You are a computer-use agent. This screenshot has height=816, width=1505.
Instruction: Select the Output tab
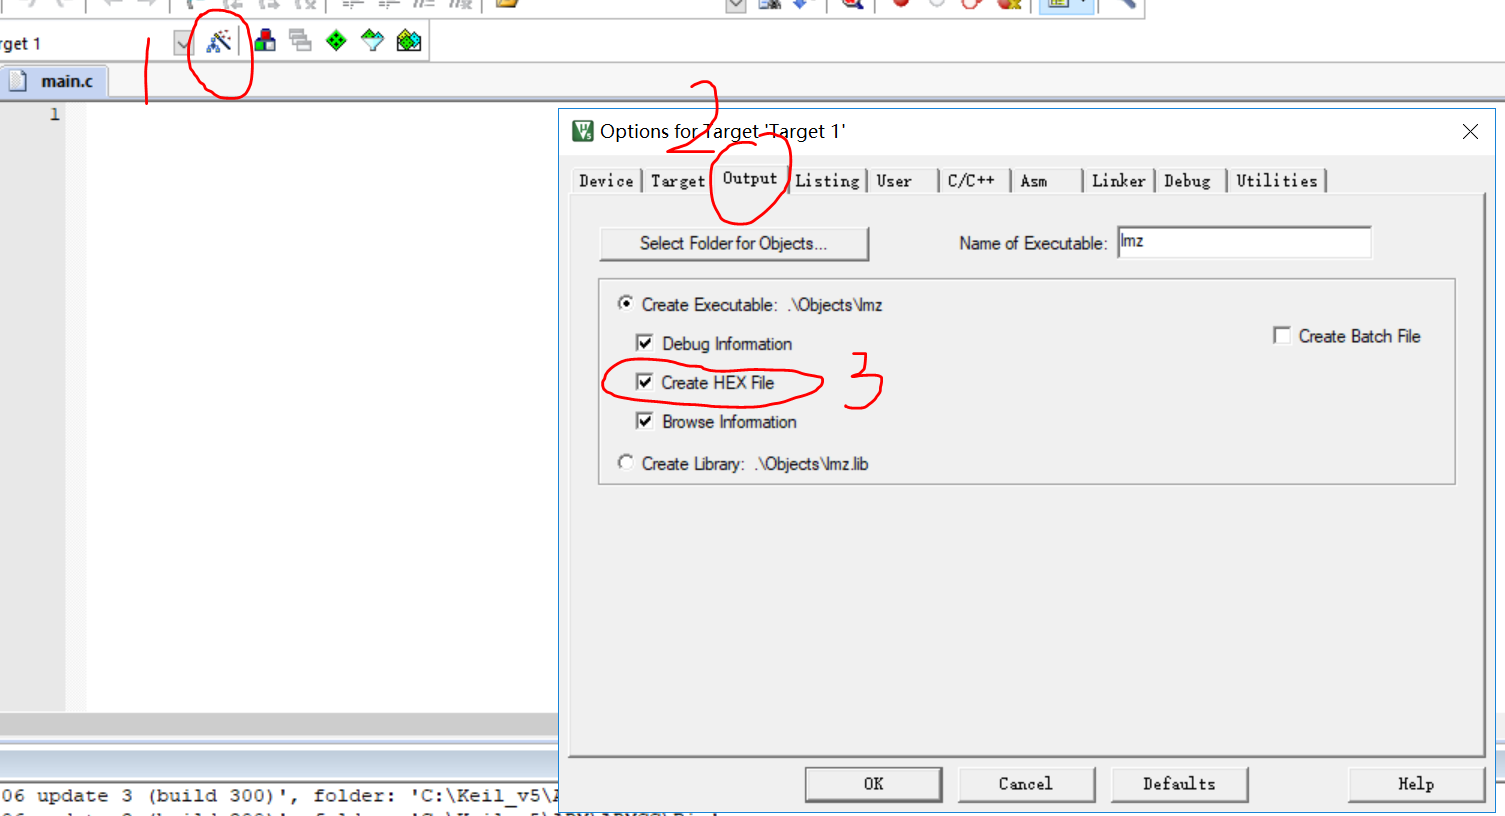(750, 179)
